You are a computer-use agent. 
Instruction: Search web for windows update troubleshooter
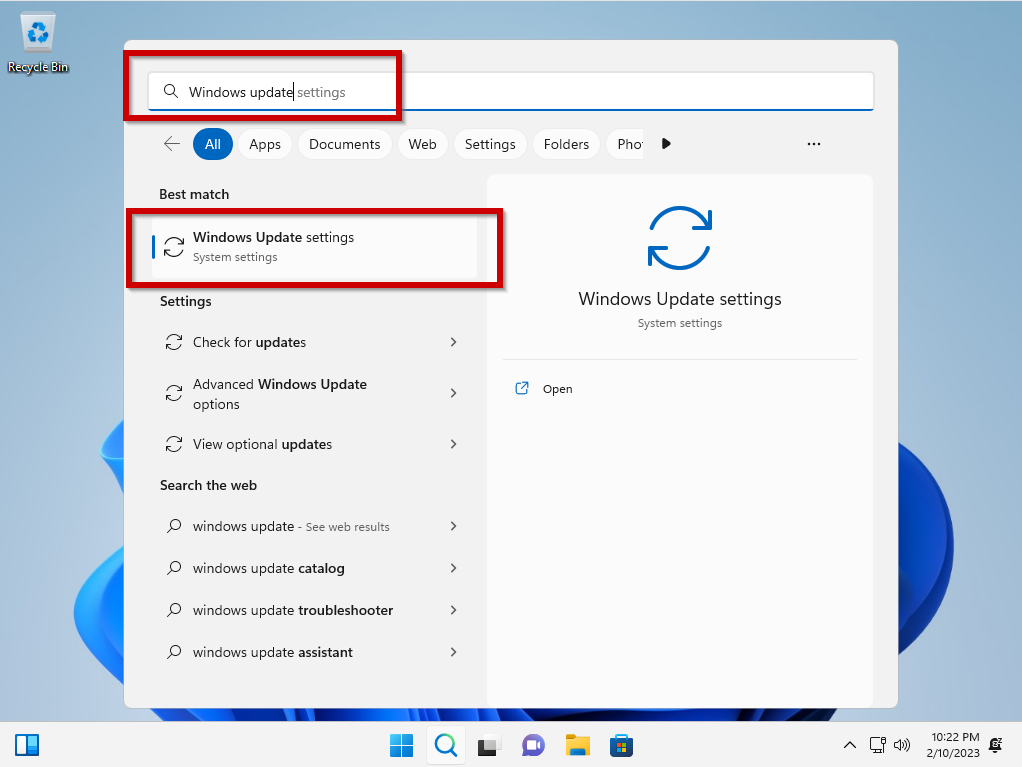313,610
